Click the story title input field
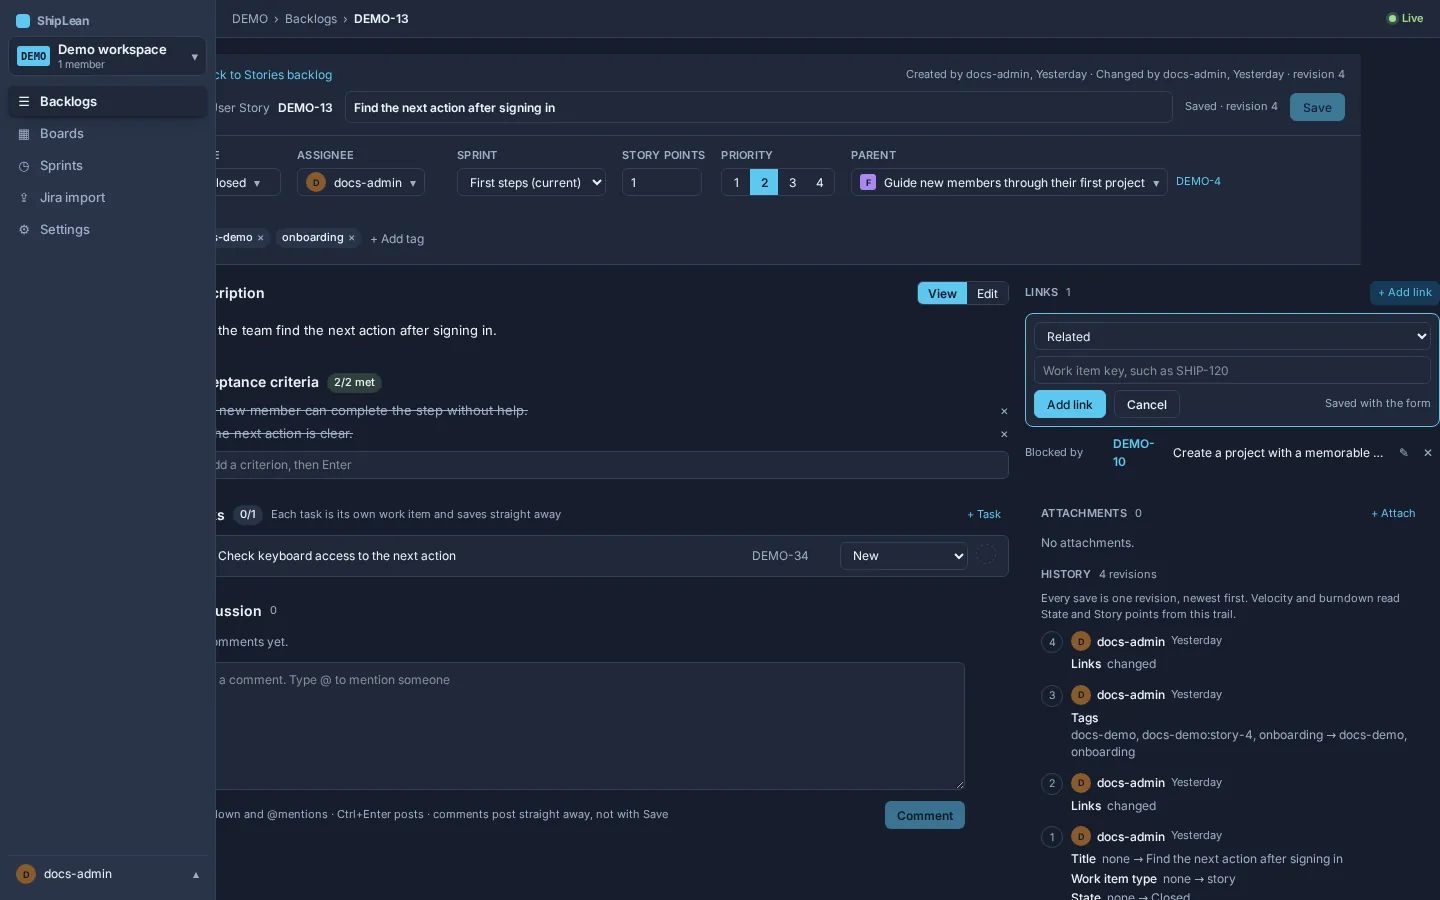1440x900 pixels. tap(758, 108)
